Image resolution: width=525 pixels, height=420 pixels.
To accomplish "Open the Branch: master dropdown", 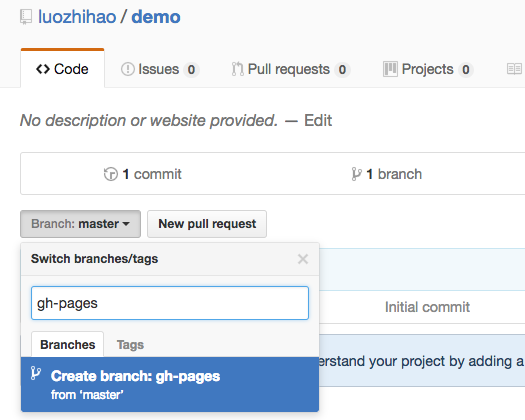I will [80, 224].
